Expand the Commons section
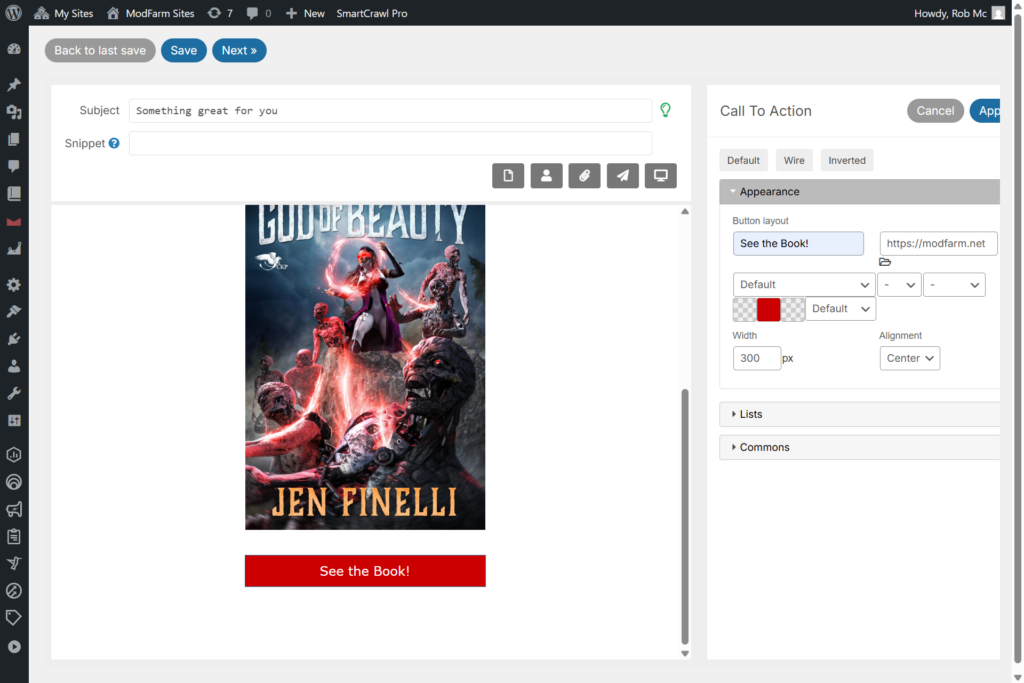Viewport: 1024px width, 683px height. point(764,447)
